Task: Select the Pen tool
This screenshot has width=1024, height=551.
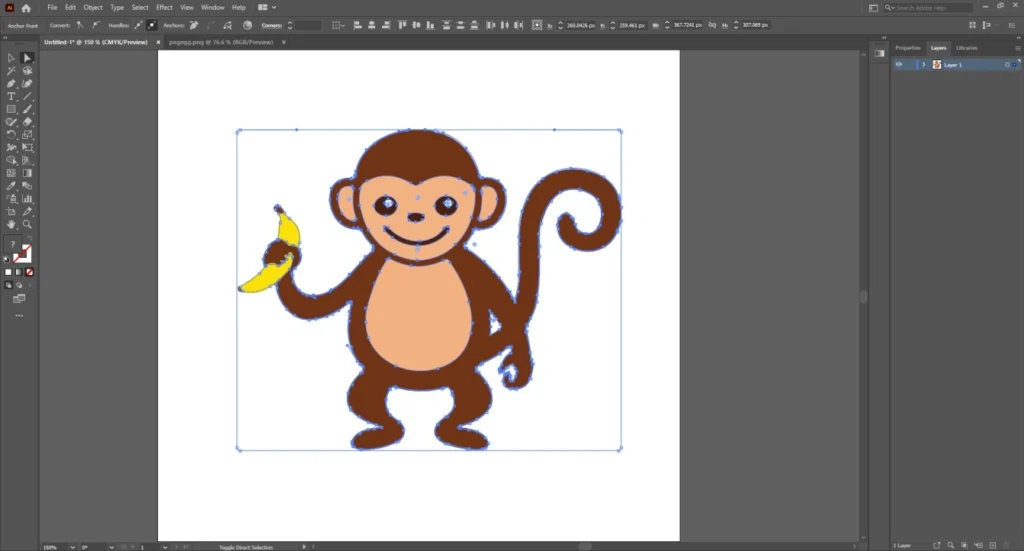Action: click(x=11, y=84)
